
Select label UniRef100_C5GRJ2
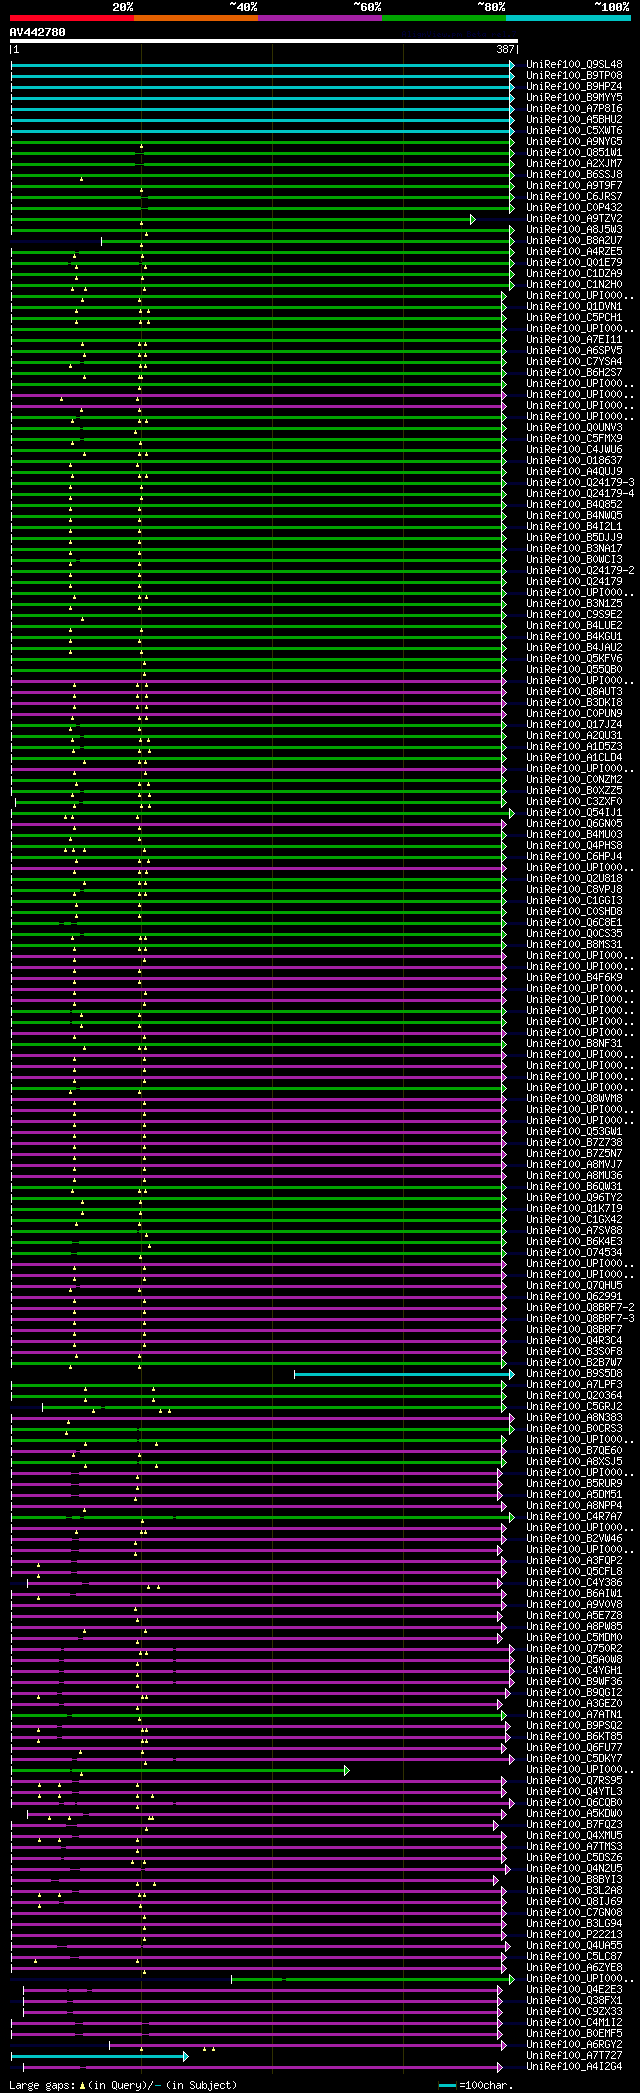(574, 1407)
